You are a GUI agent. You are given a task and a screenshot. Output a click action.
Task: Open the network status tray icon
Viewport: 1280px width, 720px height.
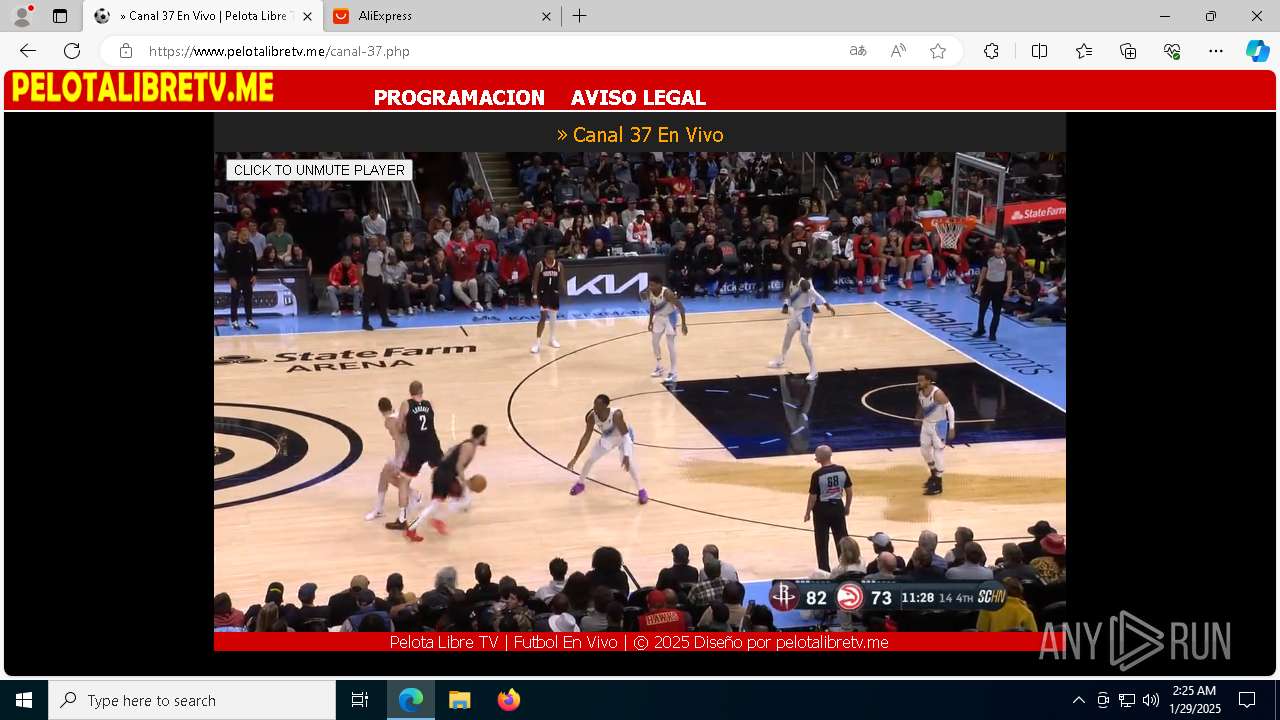pyautogui.click(x=1127, y=700)
